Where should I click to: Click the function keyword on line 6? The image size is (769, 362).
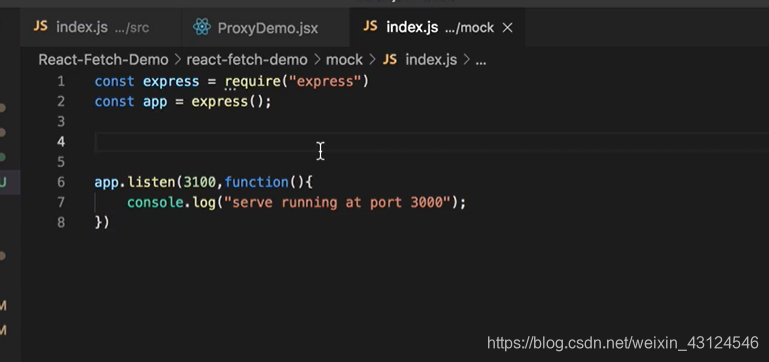pyautogui.click(x=256, y=182)
